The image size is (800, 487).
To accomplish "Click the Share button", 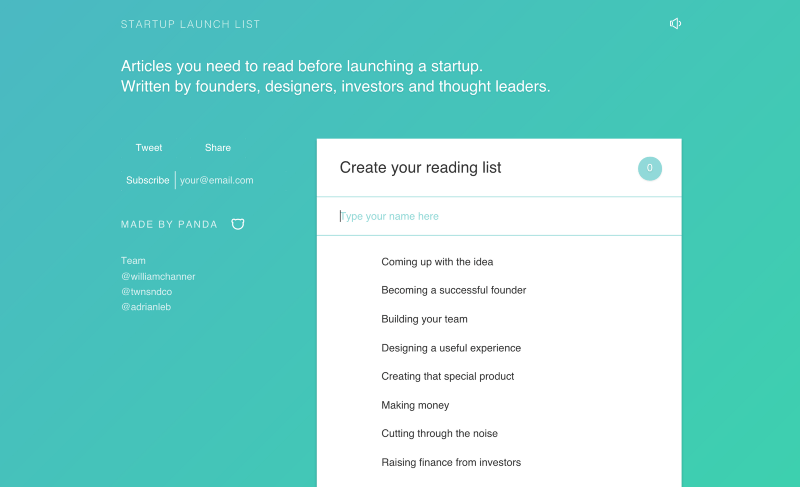I will (218, 148).
